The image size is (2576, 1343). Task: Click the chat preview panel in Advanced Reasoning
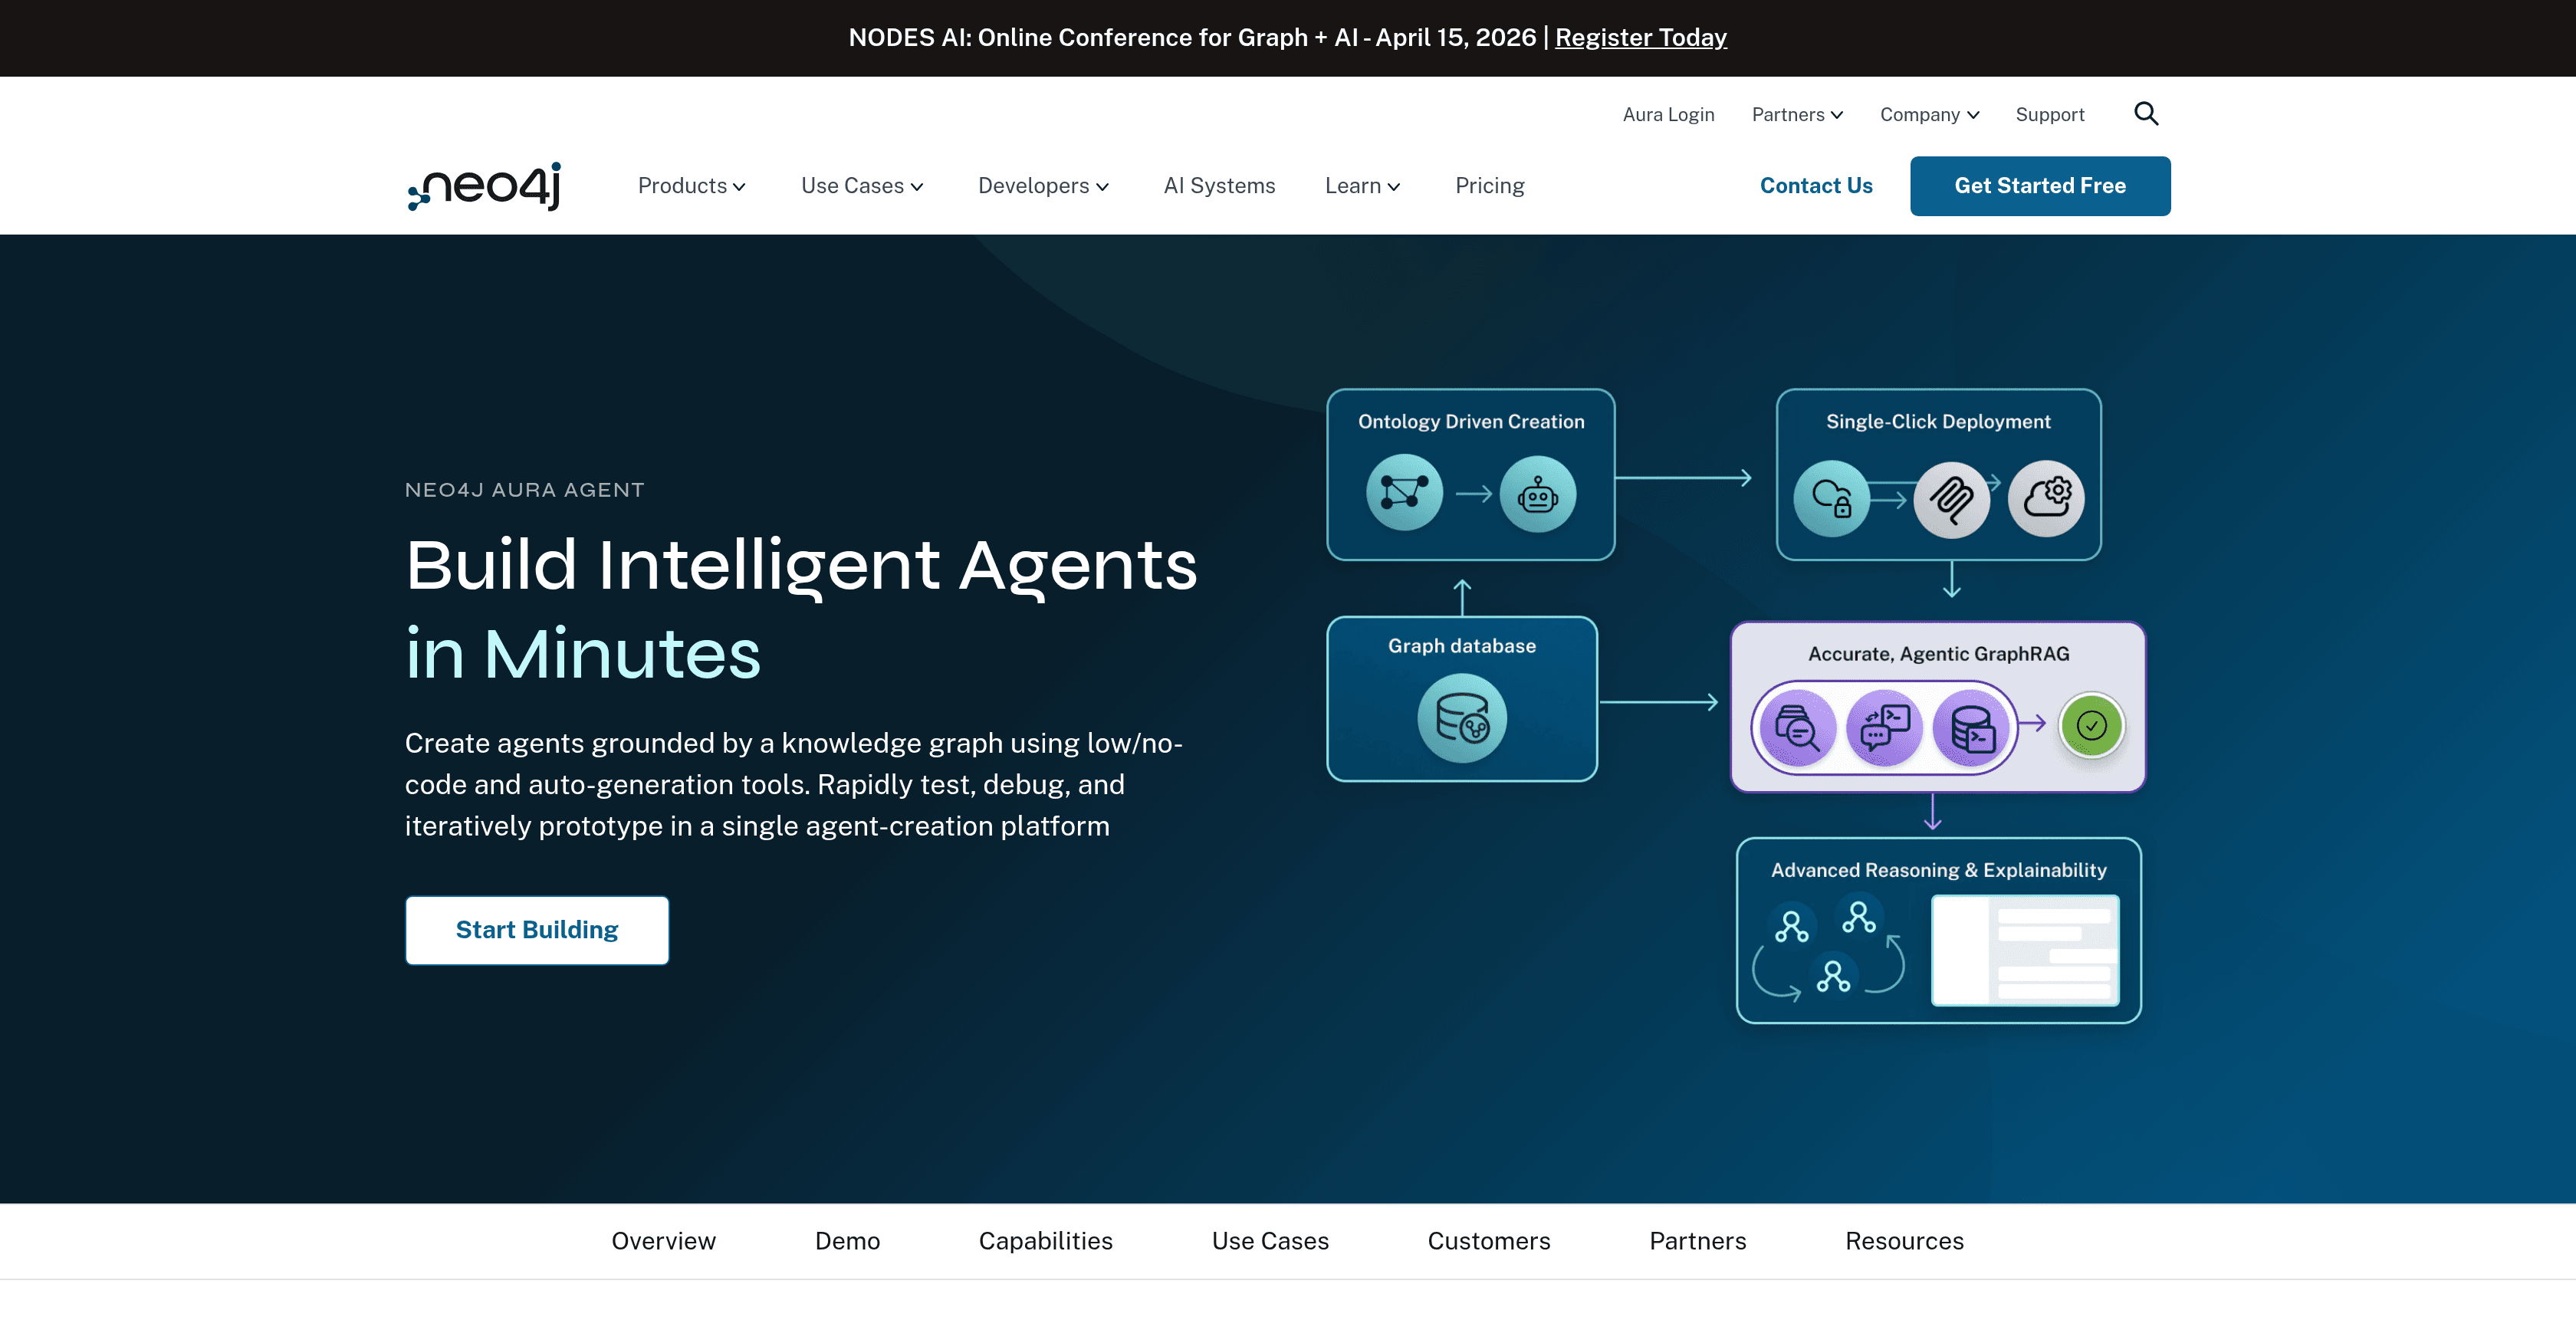[2024, 949]
